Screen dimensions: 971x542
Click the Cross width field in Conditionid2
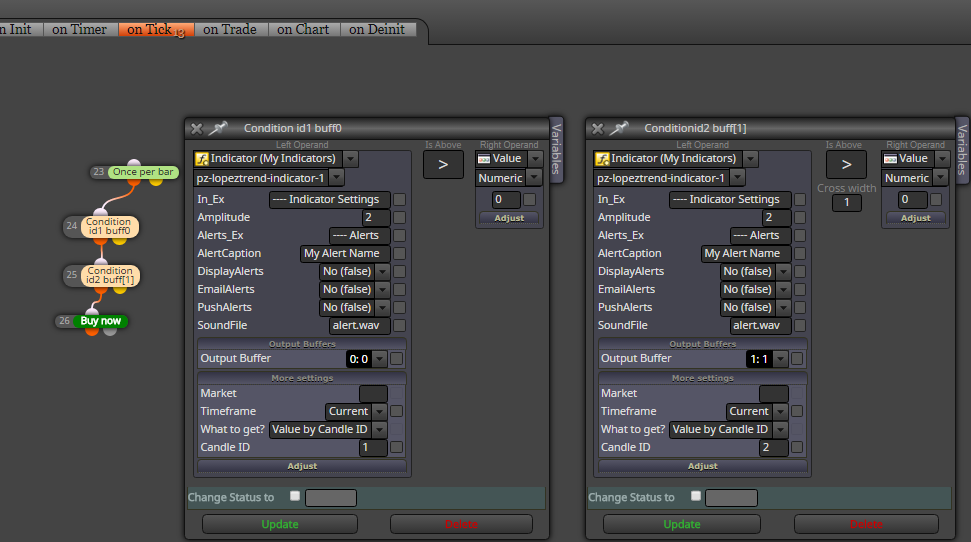coord(847,203)
